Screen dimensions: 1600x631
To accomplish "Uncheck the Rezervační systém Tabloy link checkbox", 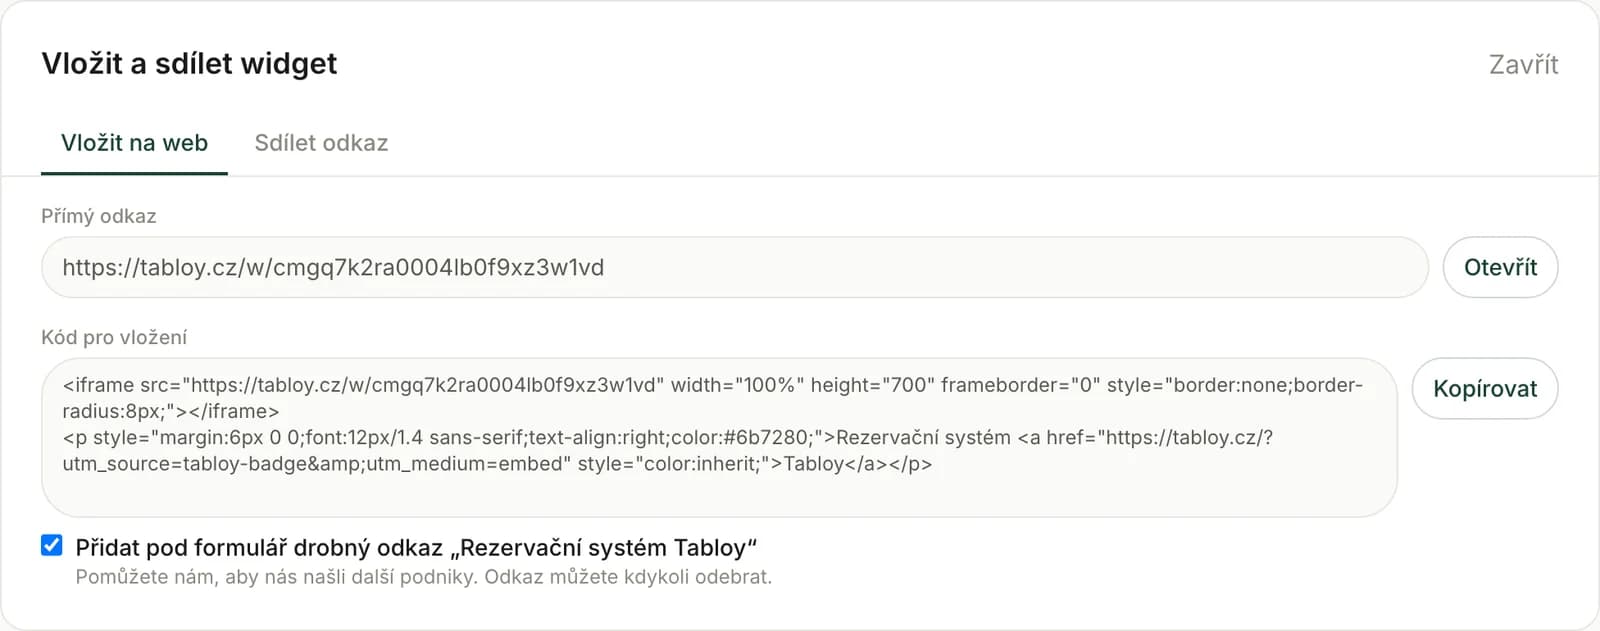I will (52, 545).
